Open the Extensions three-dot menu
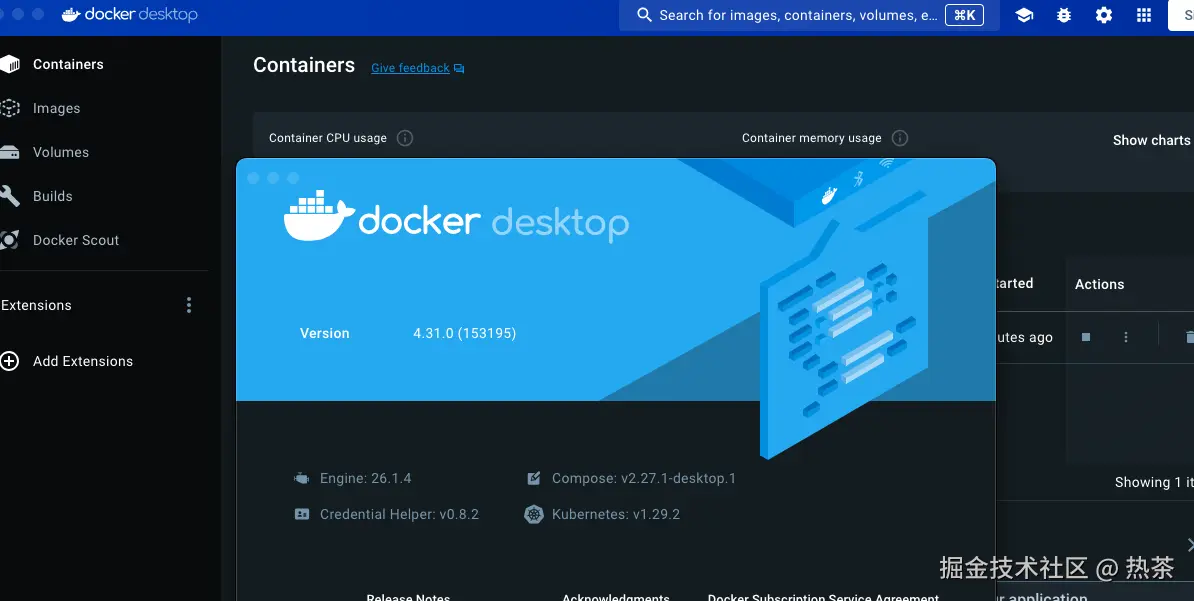This screenshot has height=601, width=1194. pyautogui.click(x=189, y=305)
